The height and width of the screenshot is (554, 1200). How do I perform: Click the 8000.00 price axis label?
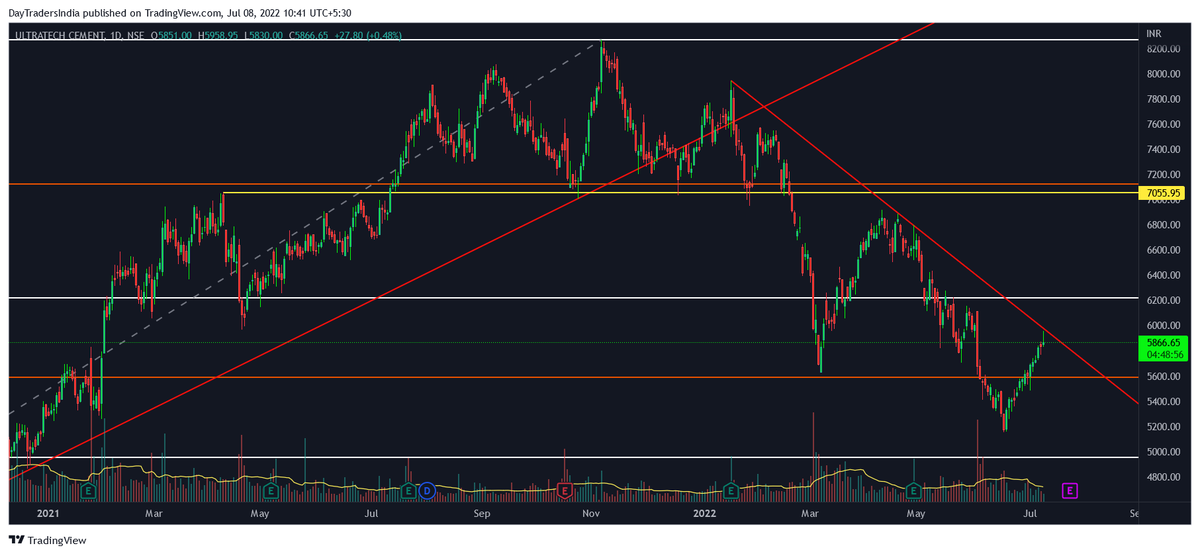pos(1164,74)
